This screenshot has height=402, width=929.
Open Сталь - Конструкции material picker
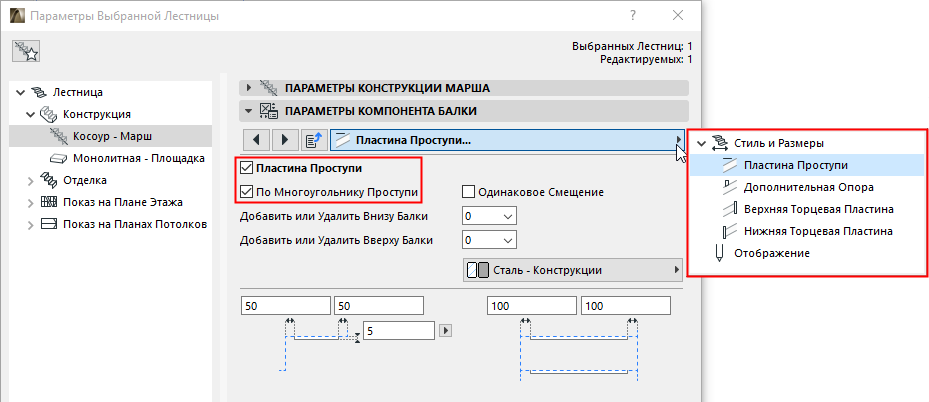(571, 270)
